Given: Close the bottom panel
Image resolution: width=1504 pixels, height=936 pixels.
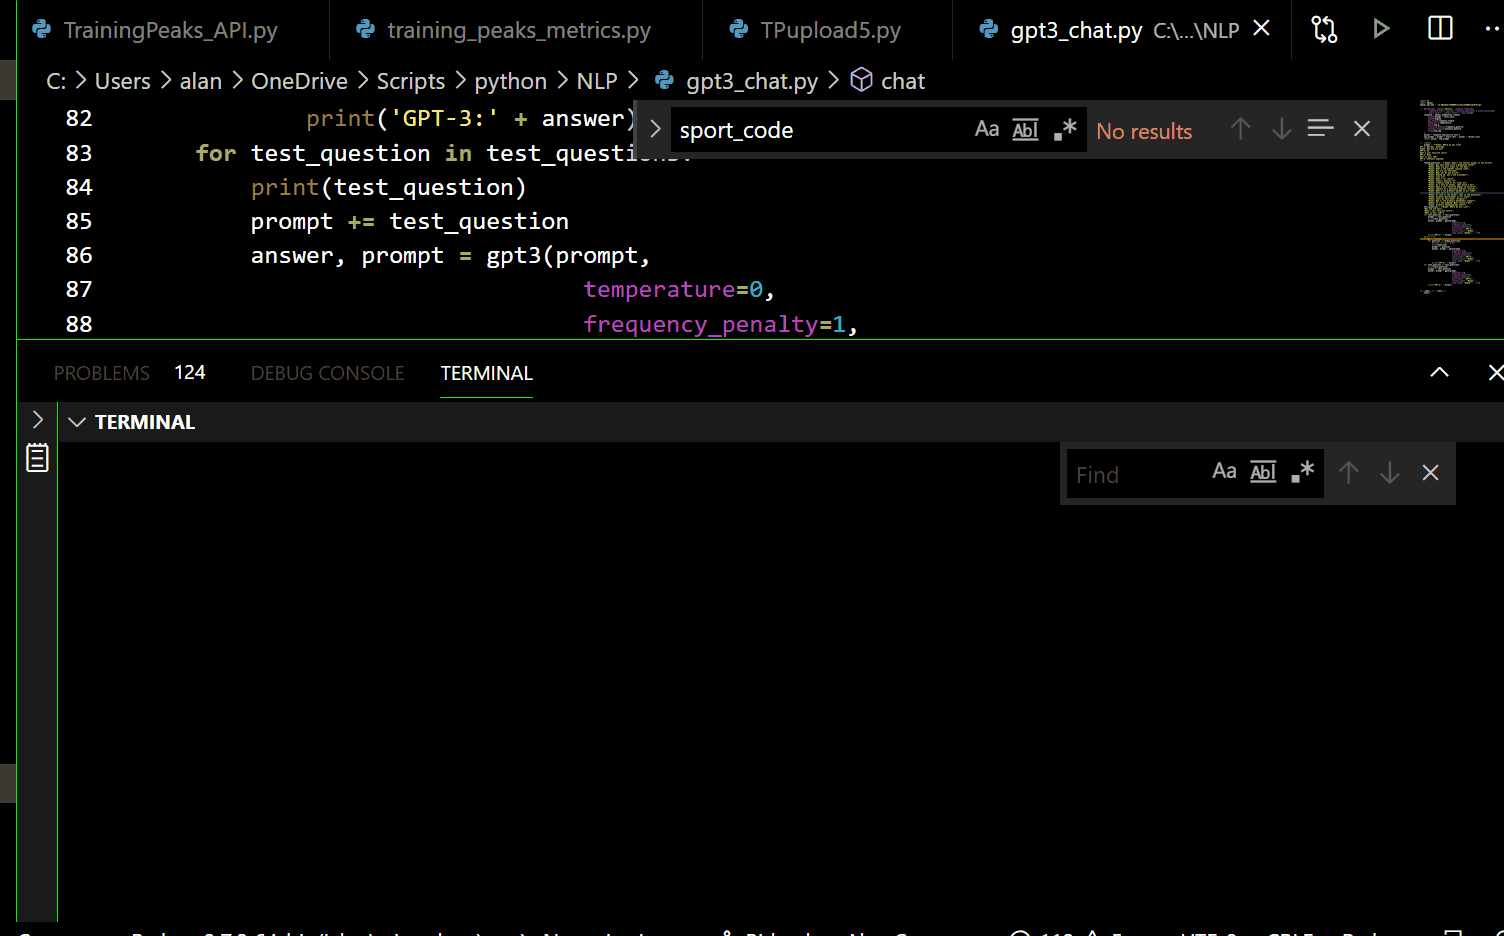Looking at the screenshot, I should click(x=1495, y=372).
